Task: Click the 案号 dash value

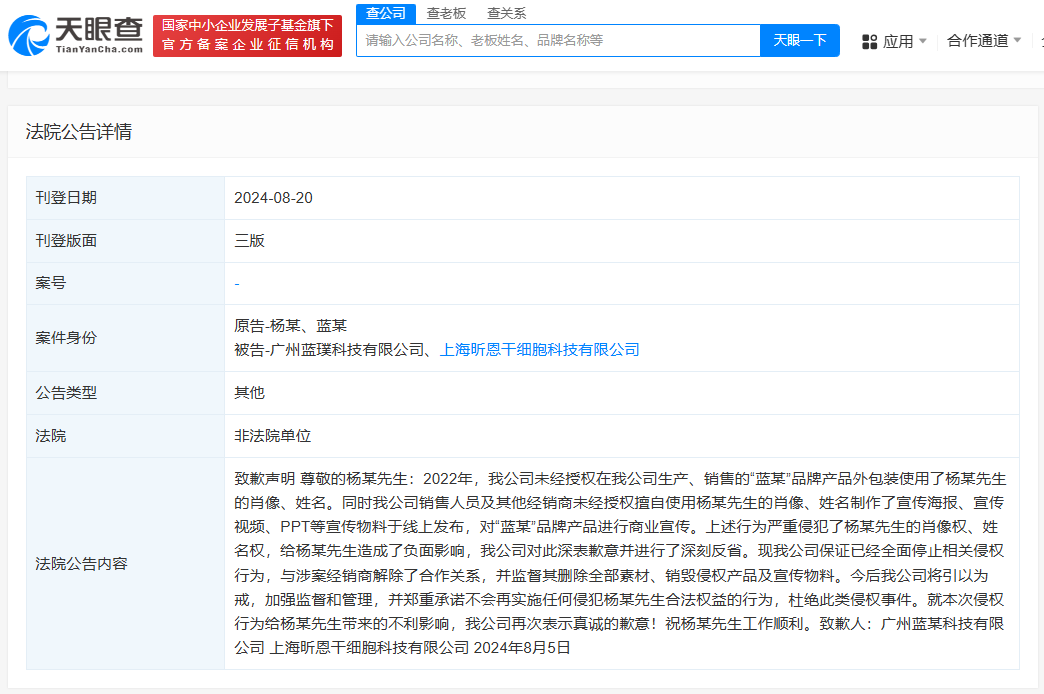Action: (x=236, y=284)
